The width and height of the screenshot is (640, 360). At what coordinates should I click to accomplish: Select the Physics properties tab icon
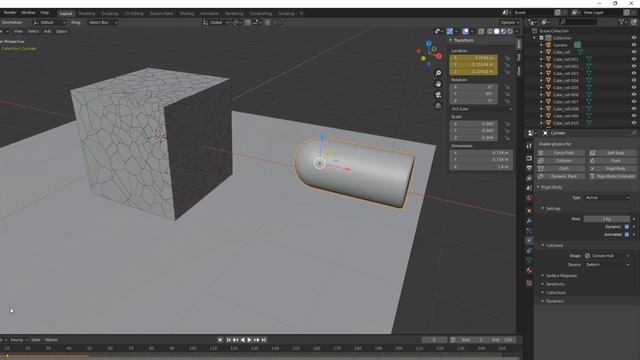tap(529, 240)
